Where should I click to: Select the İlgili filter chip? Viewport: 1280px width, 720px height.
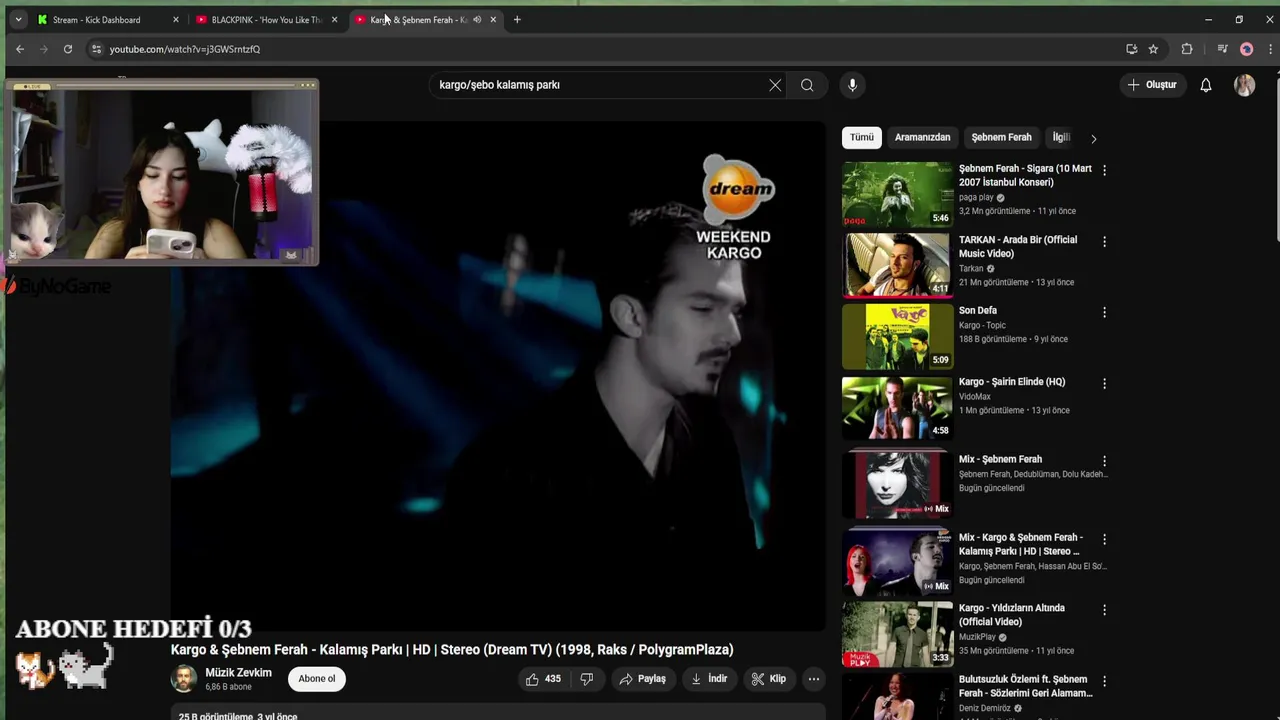pyautogui.click(x=1061, y=137)
